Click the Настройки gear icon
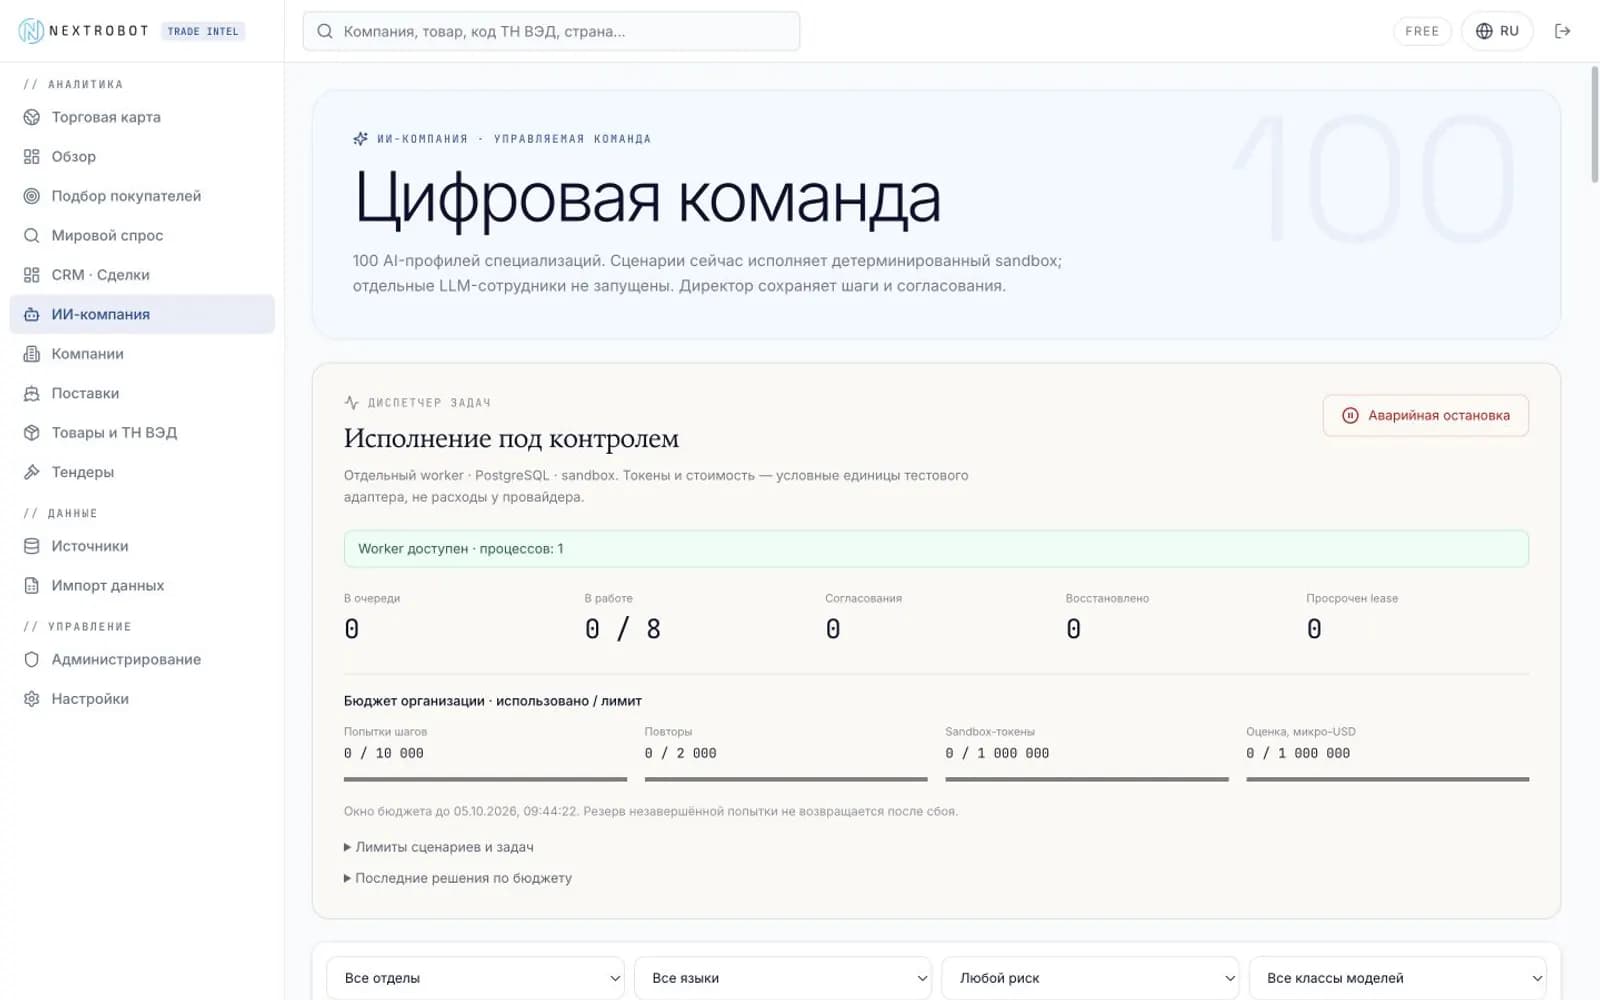The image size is (1600, 1000). 32,699
